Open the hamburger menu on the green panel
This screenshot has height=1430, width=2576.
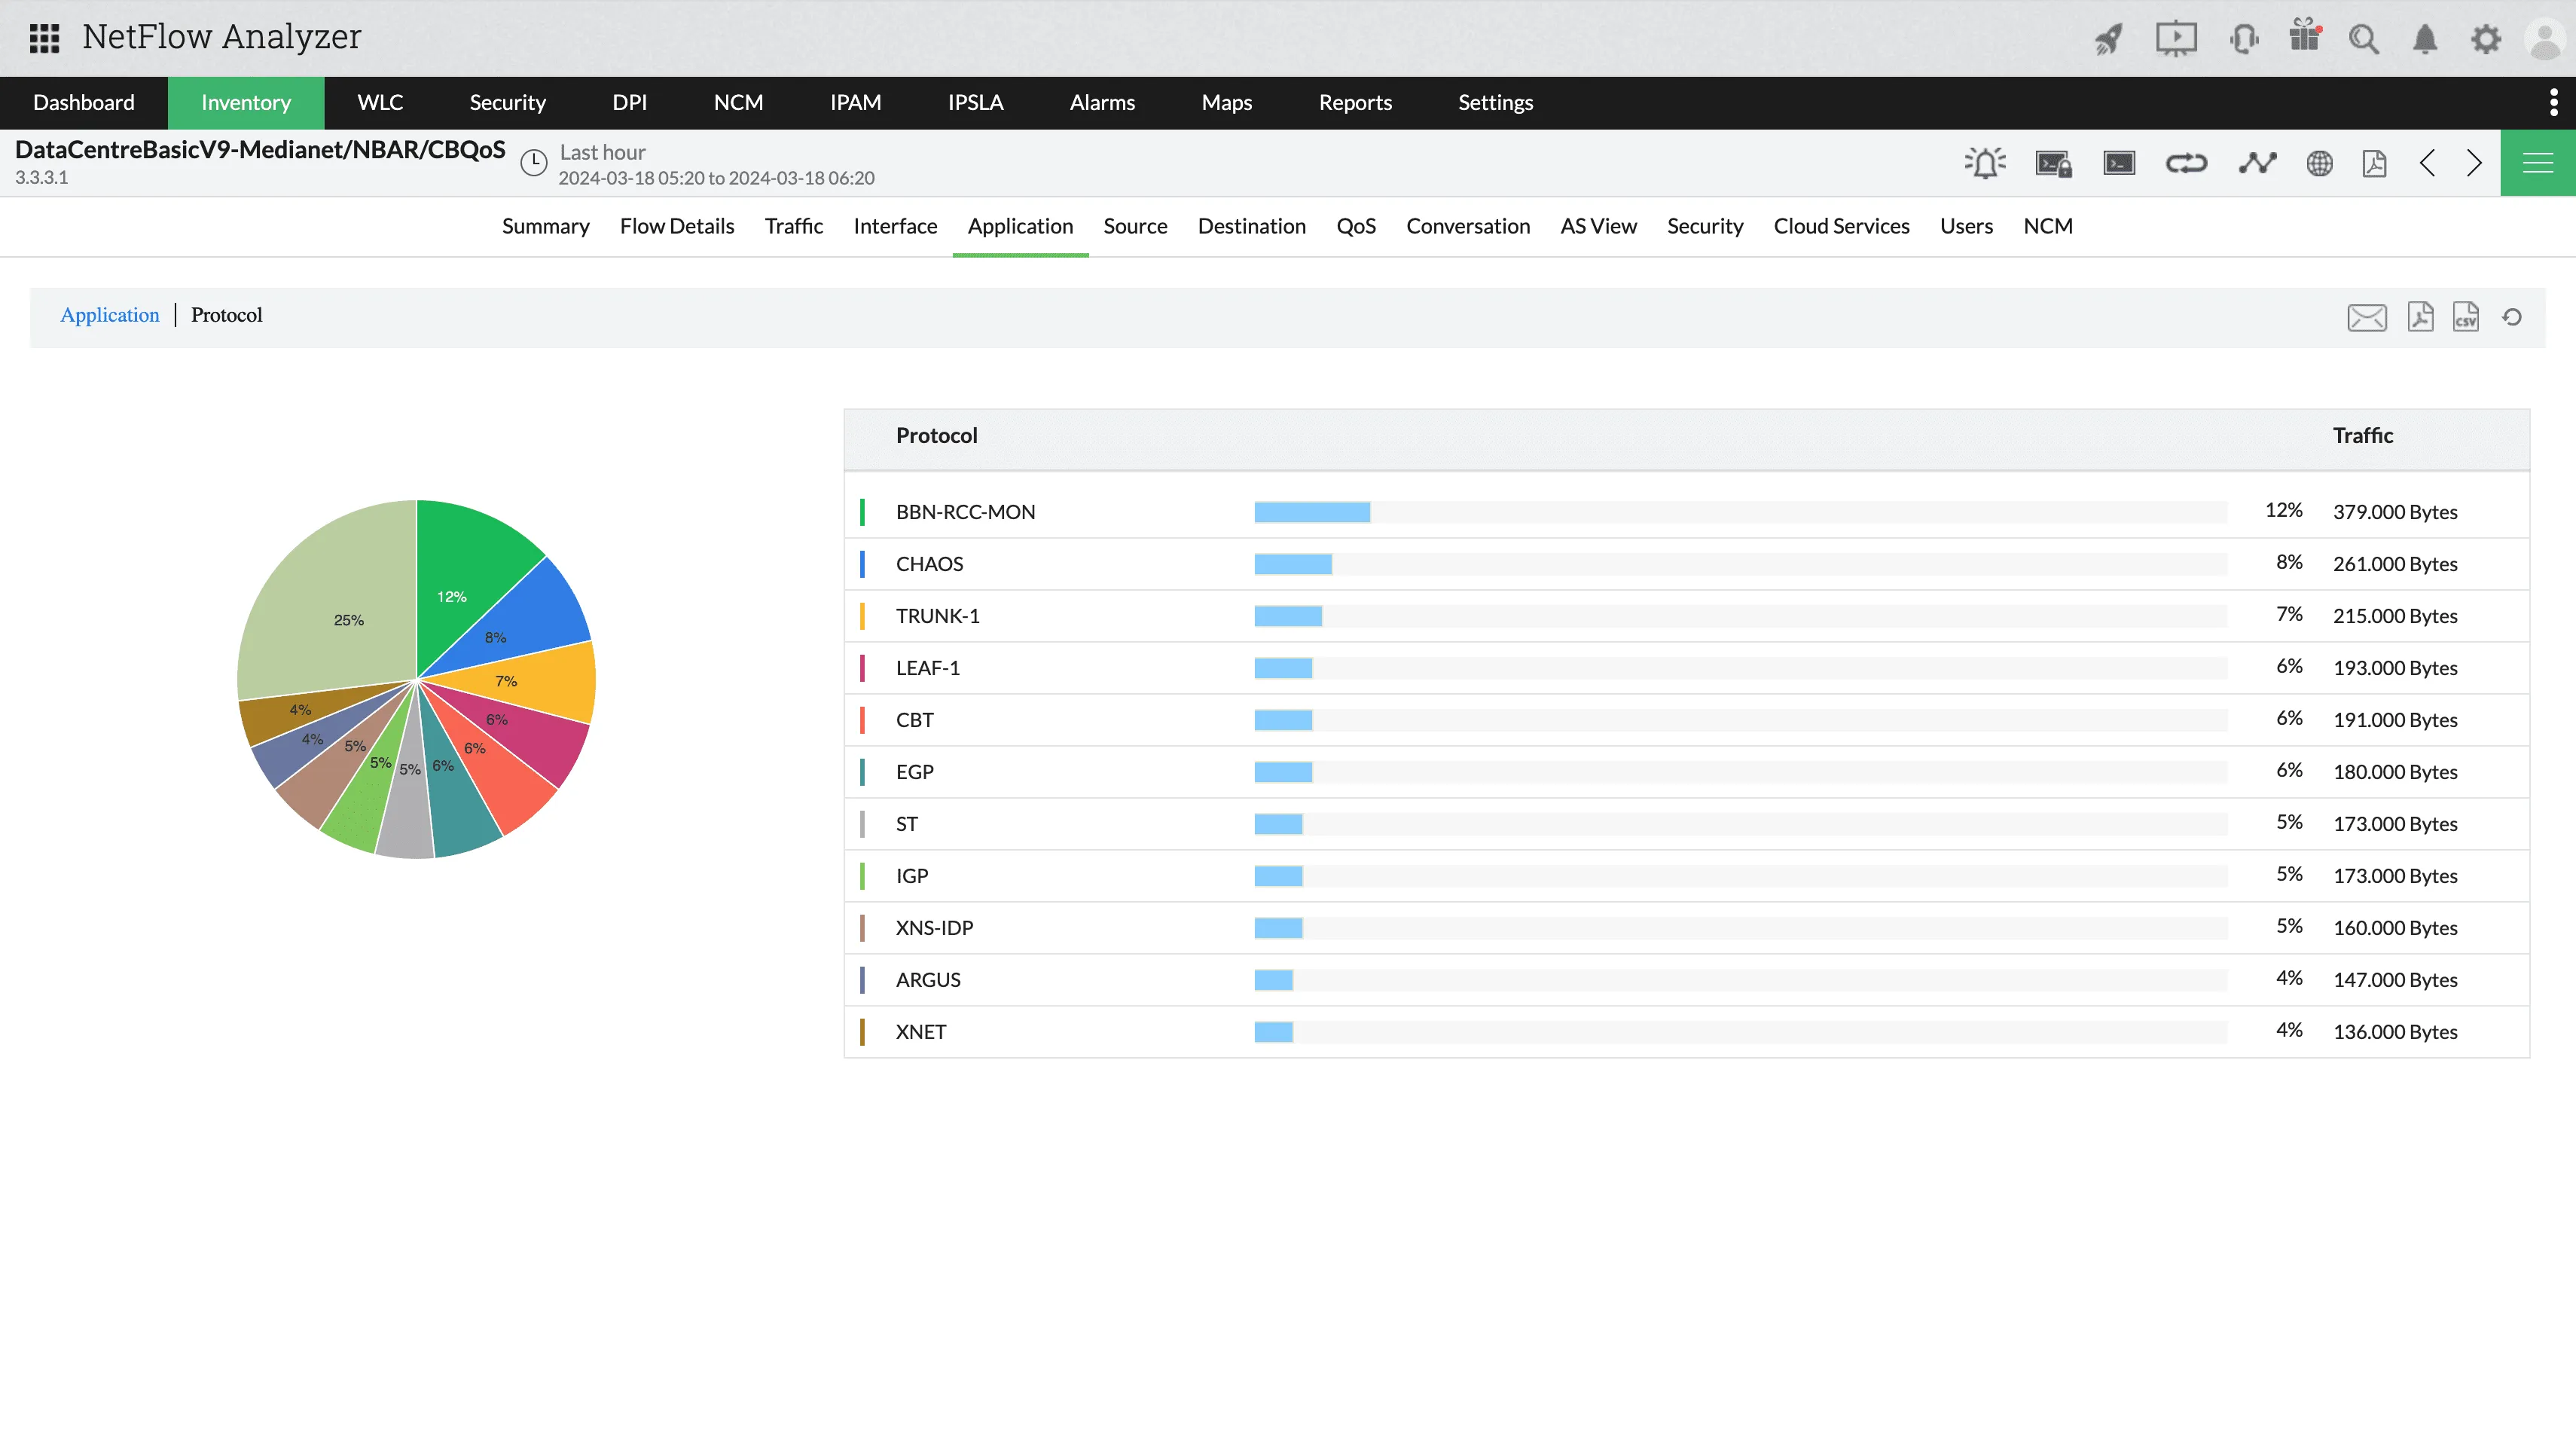pyautogui.click(x=2538, y=162)
